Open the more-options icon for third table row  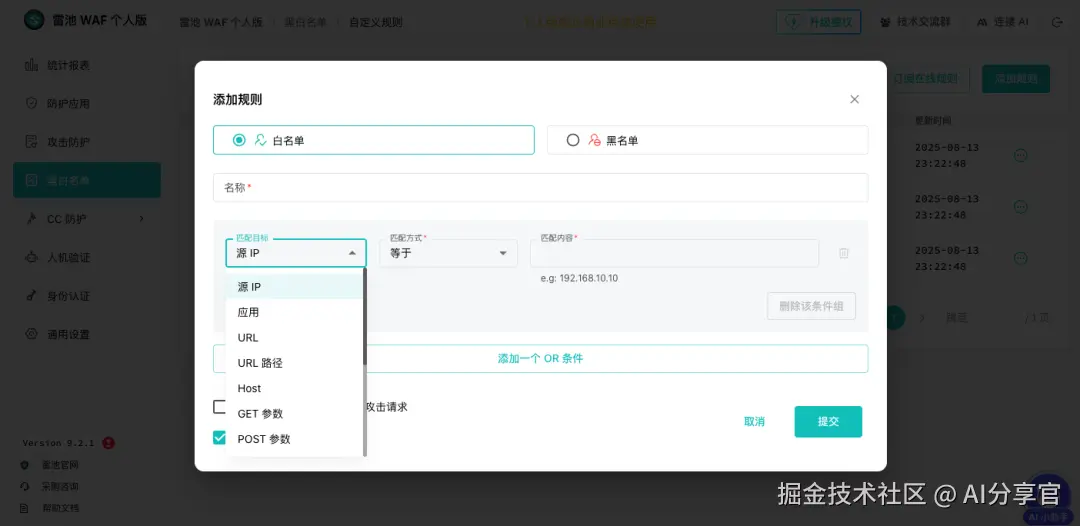[x=1021, y=258]
